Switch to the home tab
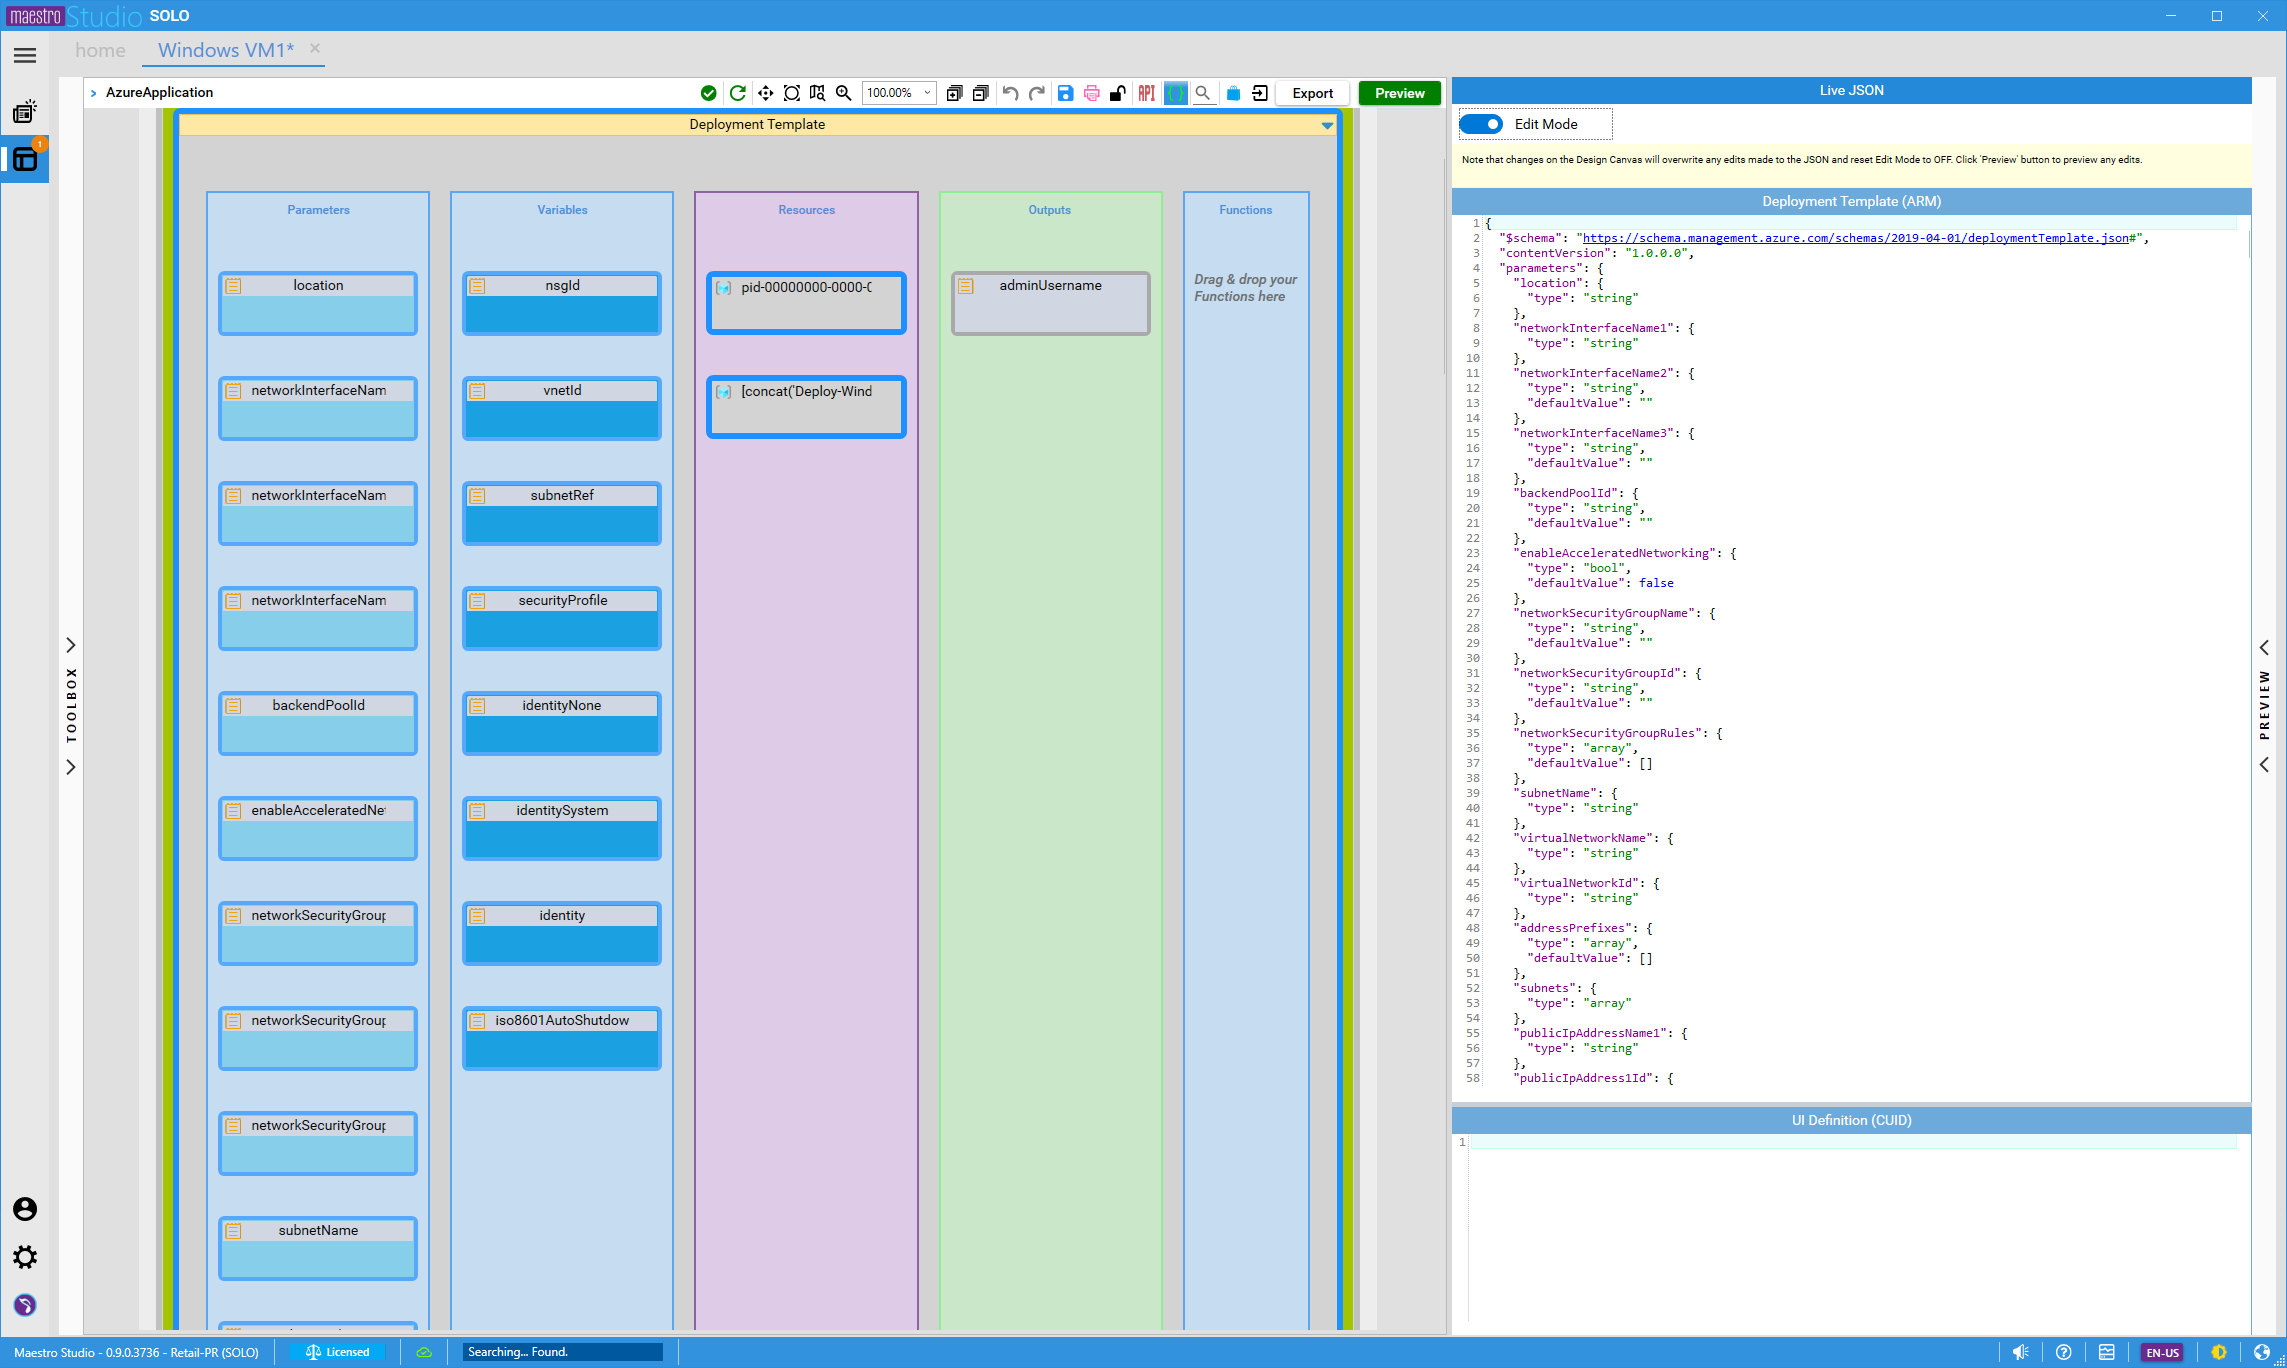 [100, 50]
